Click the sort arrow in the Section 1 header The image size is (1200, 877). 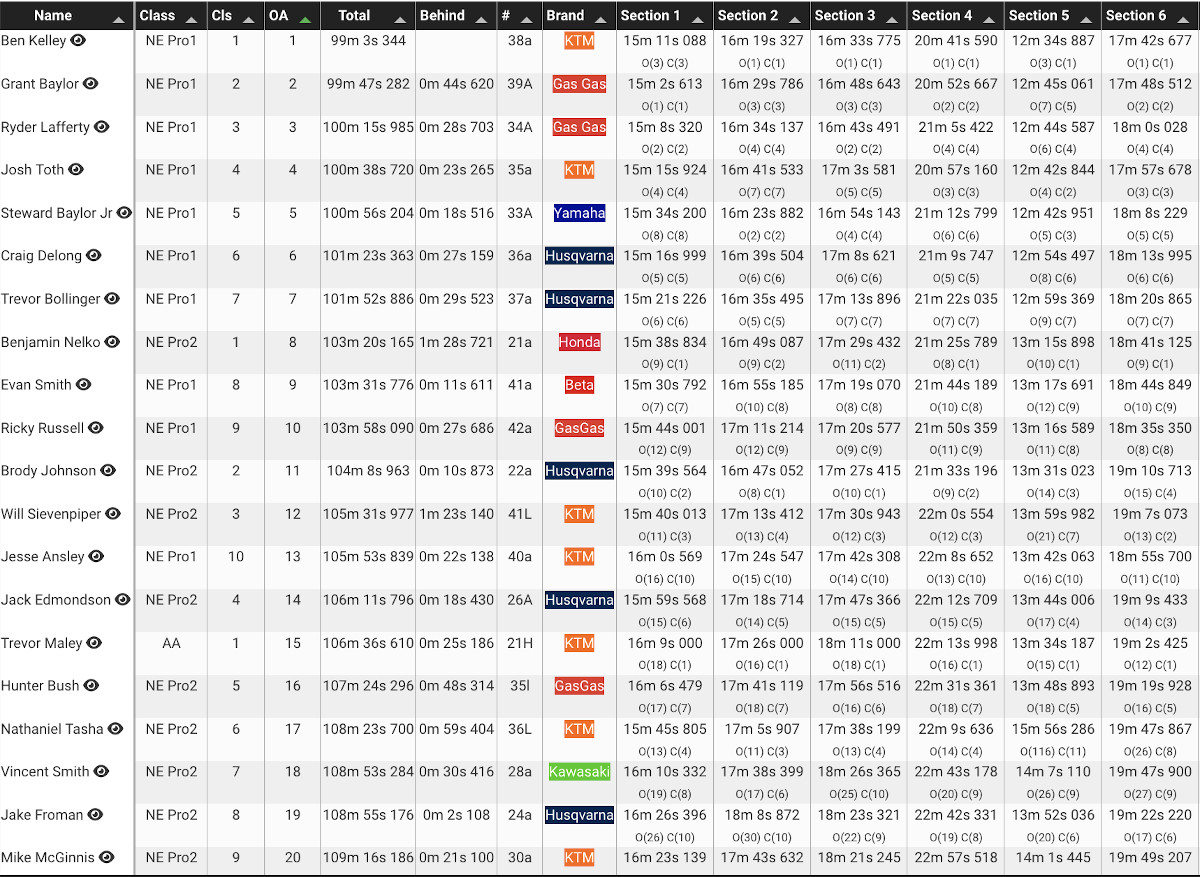(696, 20)
